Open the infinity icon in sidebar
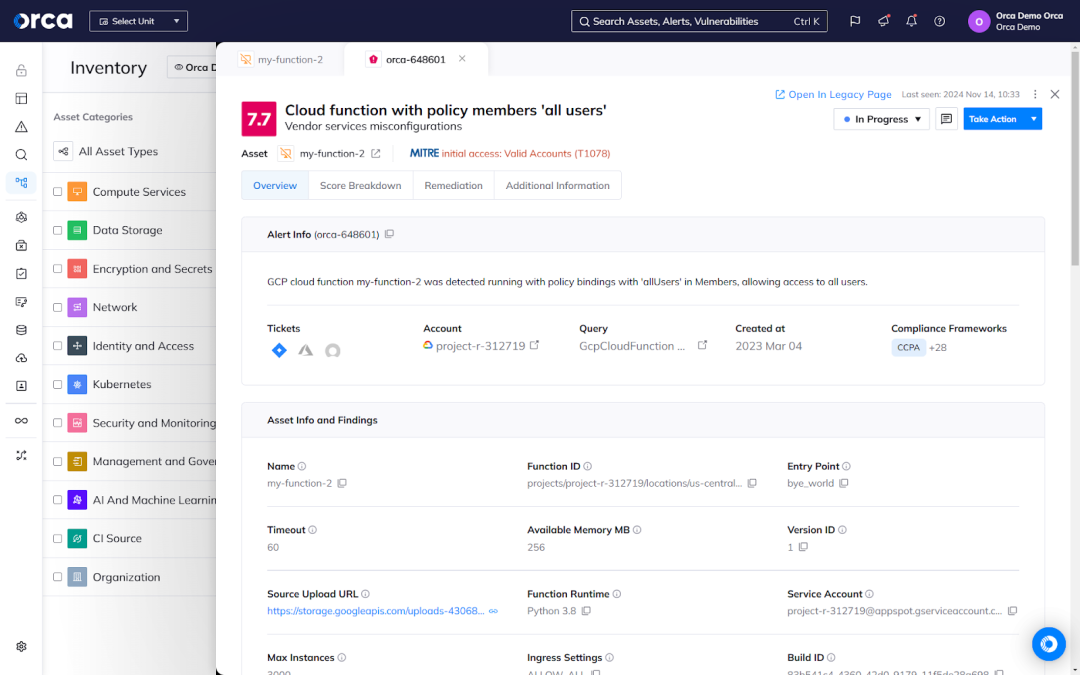This screenshot has width=1080, height=675. (x=21, y=421)
